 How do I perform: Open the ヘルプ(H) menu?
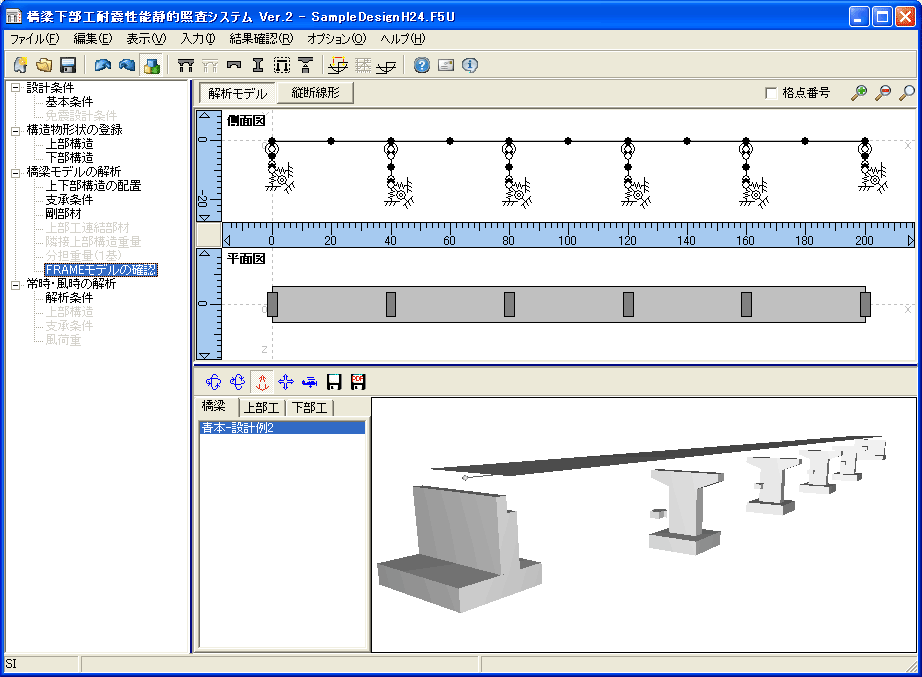pyautogui.click(x=403, y=39)
